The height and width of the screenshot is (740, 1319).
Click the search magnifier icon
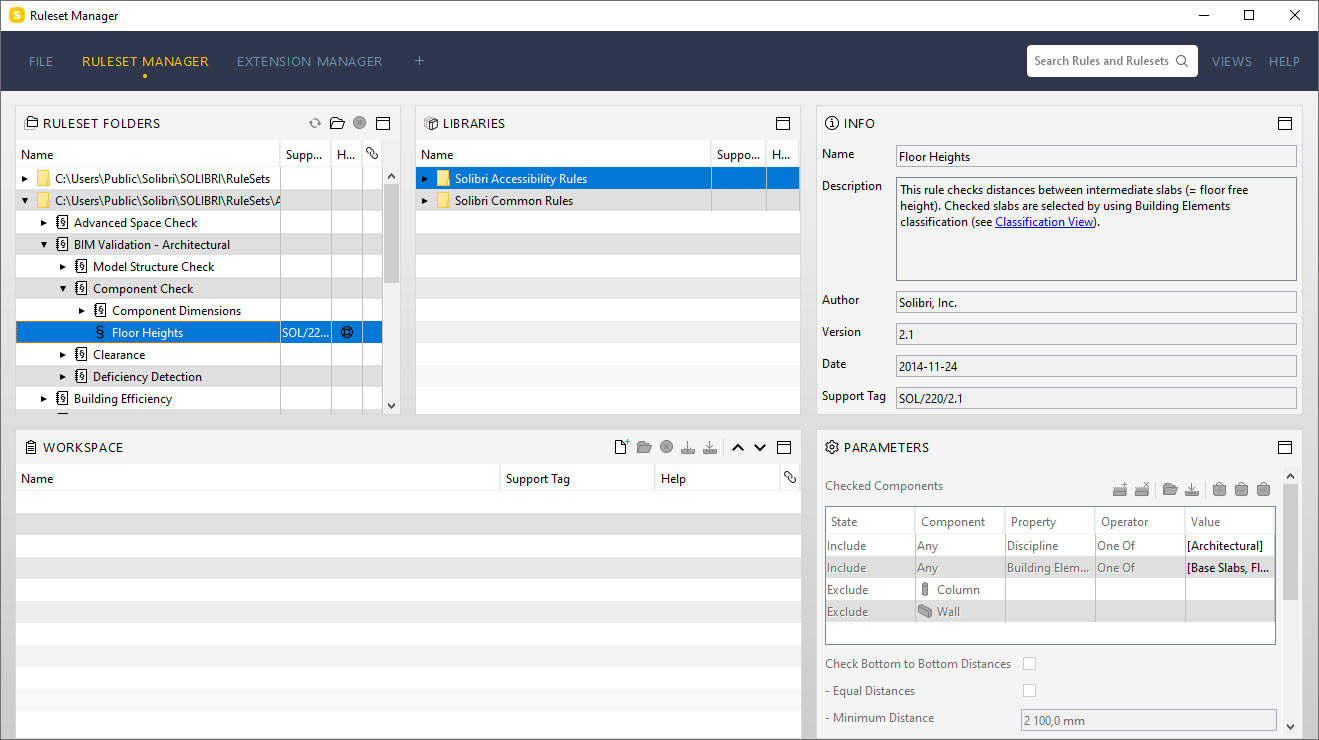1182,61
